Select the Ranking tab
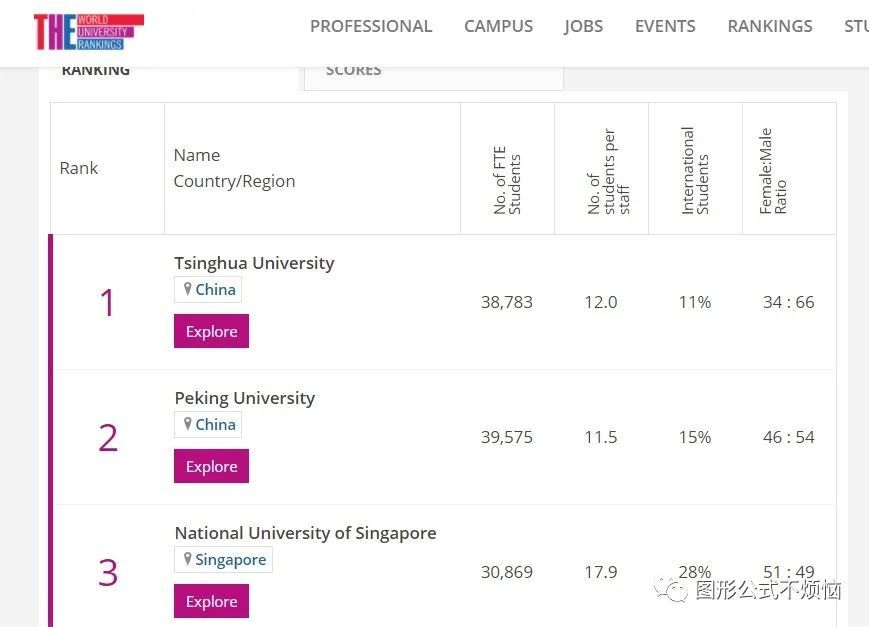This screenshot has height=627, width=869. [96, 71]
